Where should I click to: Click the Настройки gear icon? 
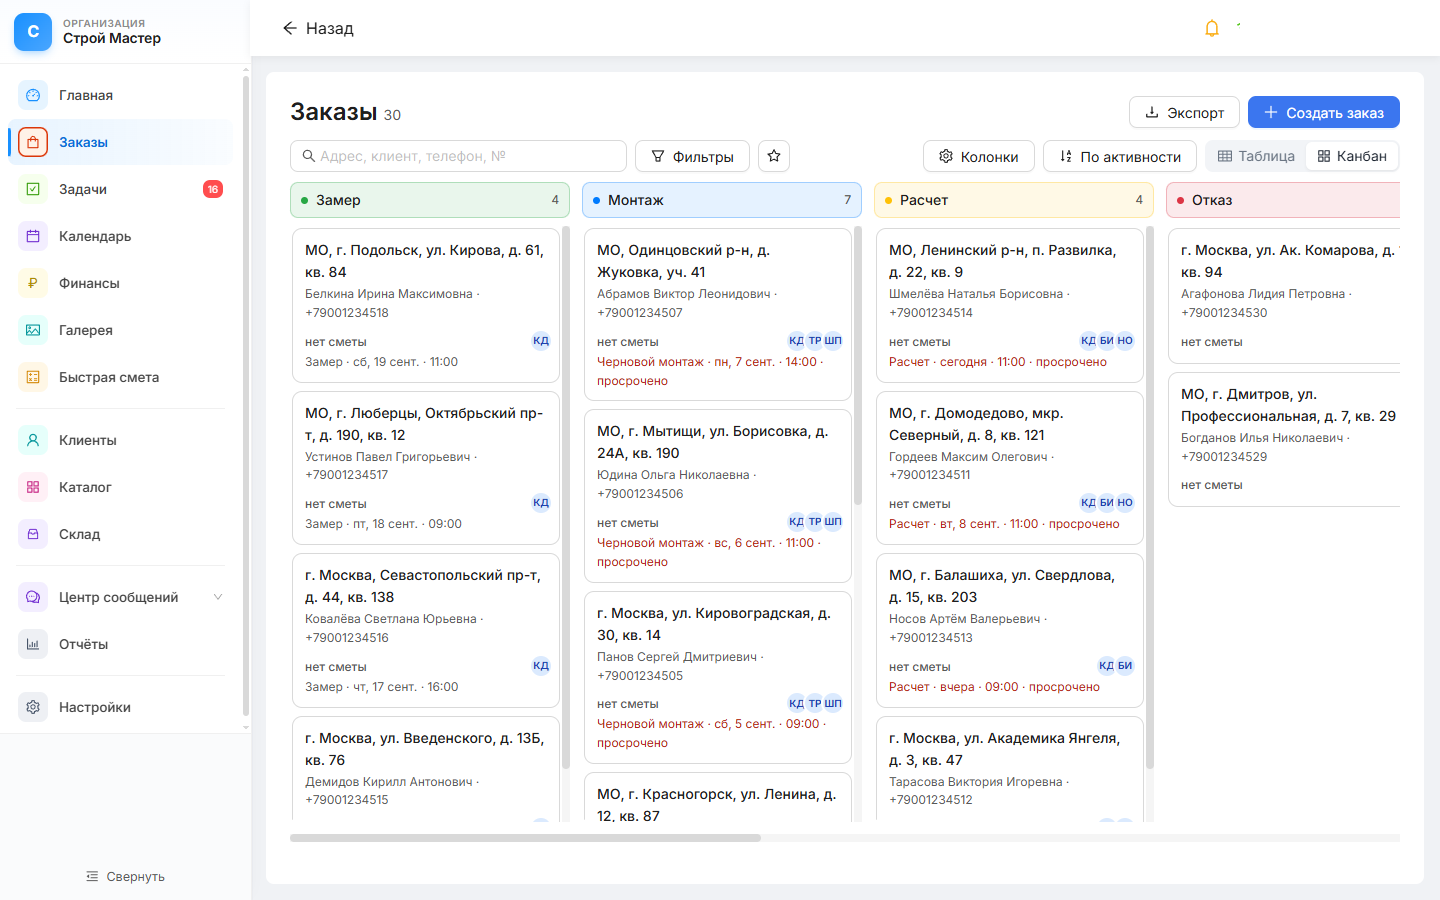point(33,707)
